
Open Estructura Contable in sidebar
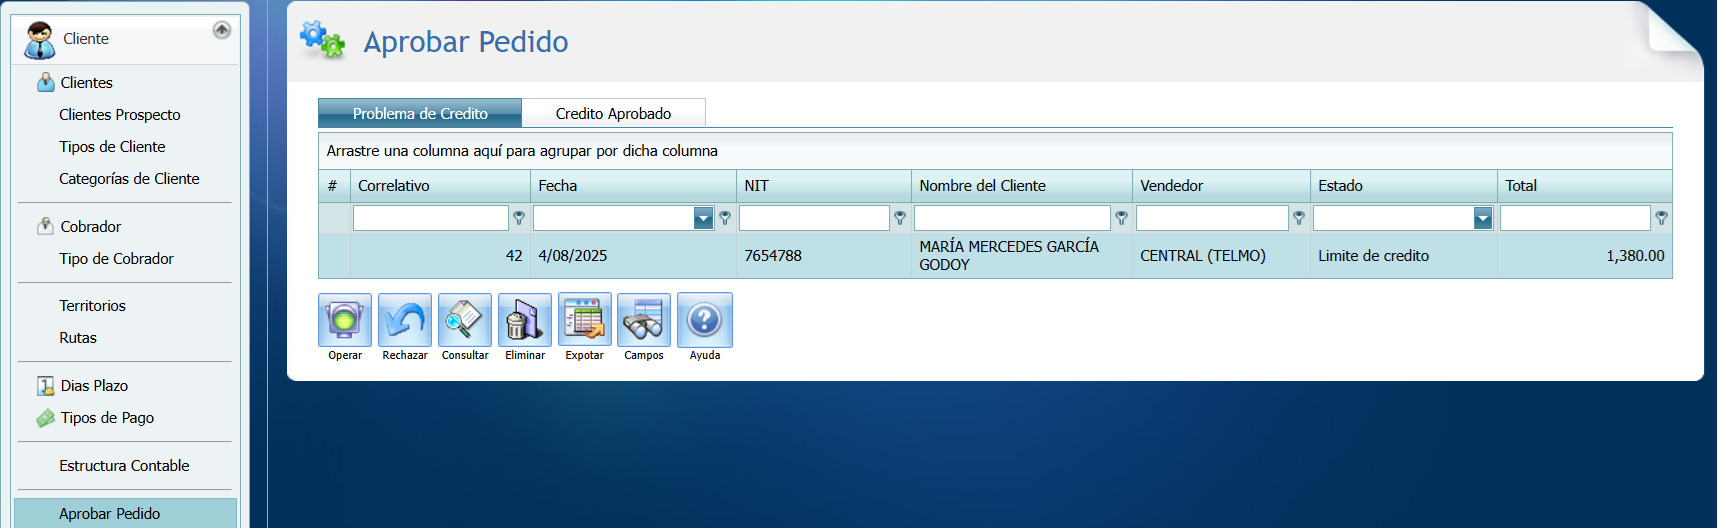point(124,466)
